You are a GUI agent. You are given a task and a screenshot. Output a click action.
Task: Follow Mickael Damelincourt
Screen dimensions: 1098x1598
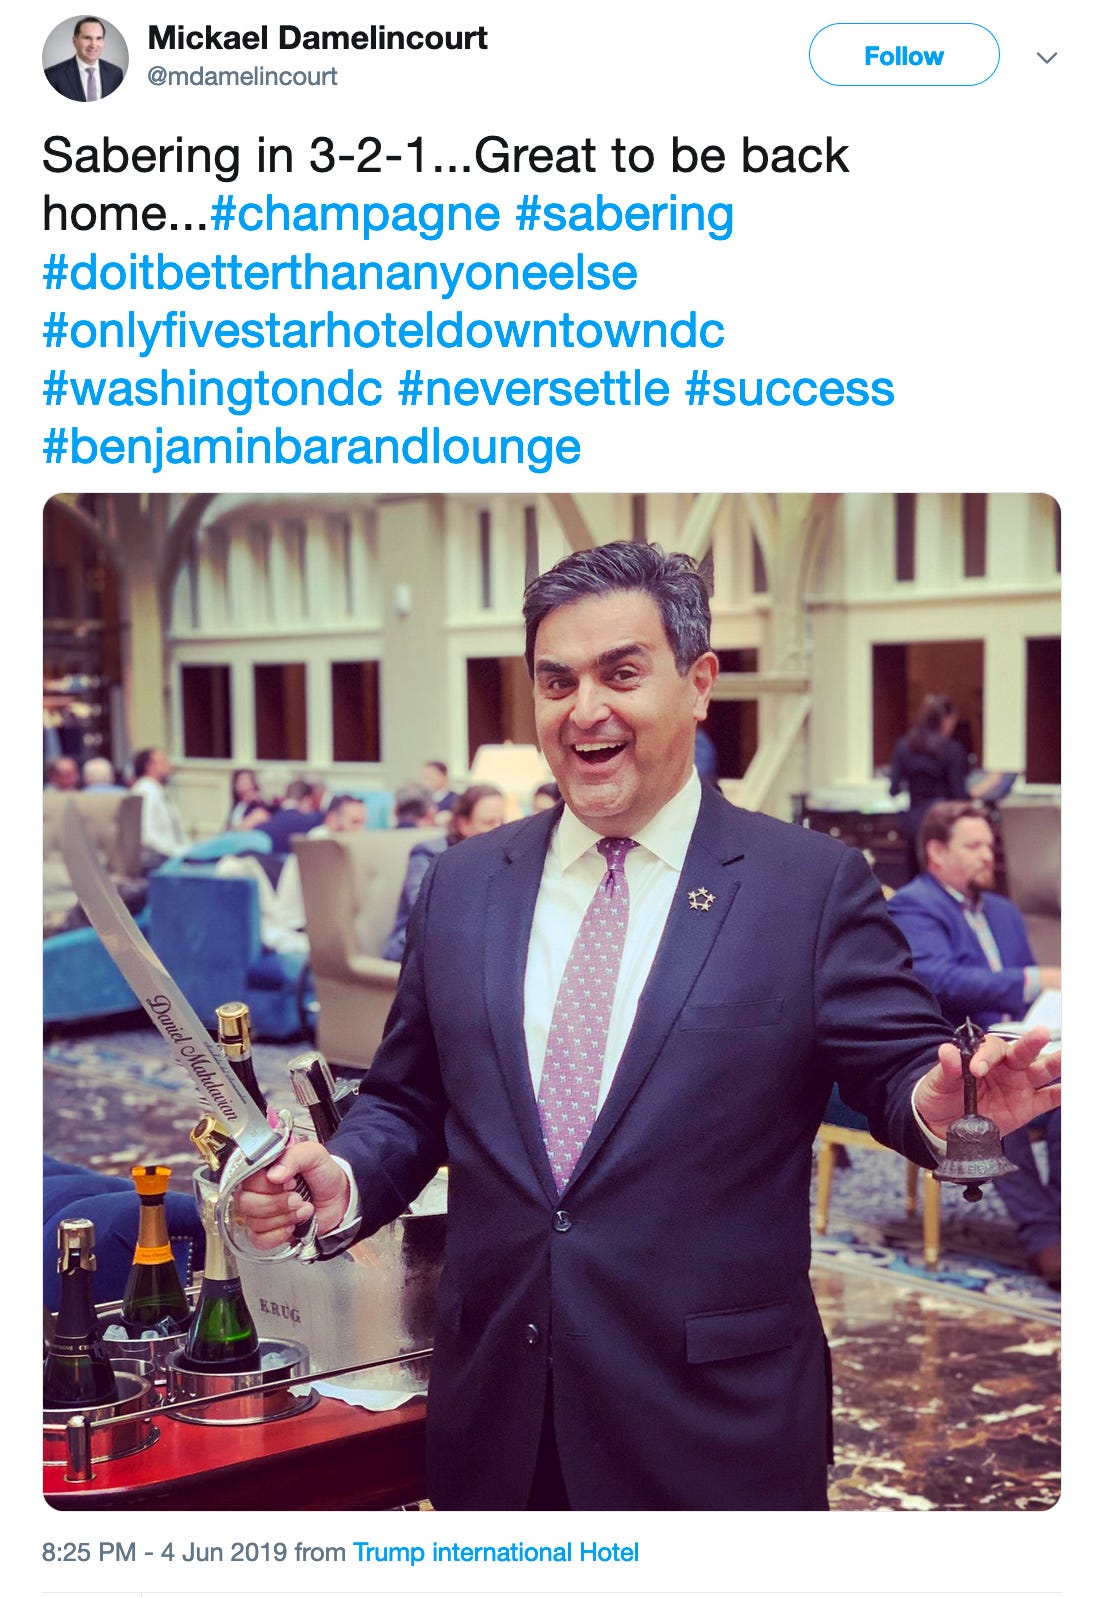[903, 55]
